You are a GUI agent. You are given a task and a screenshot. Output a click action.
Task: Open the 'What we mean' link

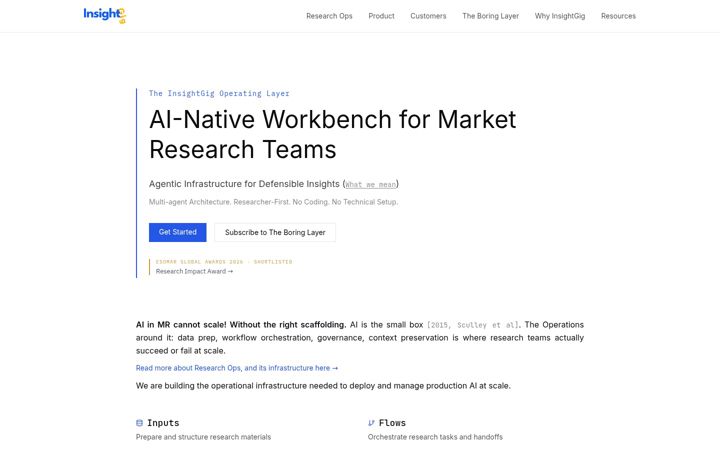pyautogui.click(x=371, y=185)
